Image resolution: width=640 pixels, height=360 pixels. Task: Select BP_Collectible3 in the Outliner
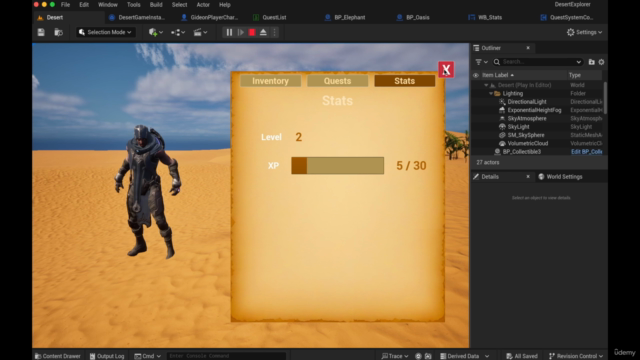tap(522, 152)
